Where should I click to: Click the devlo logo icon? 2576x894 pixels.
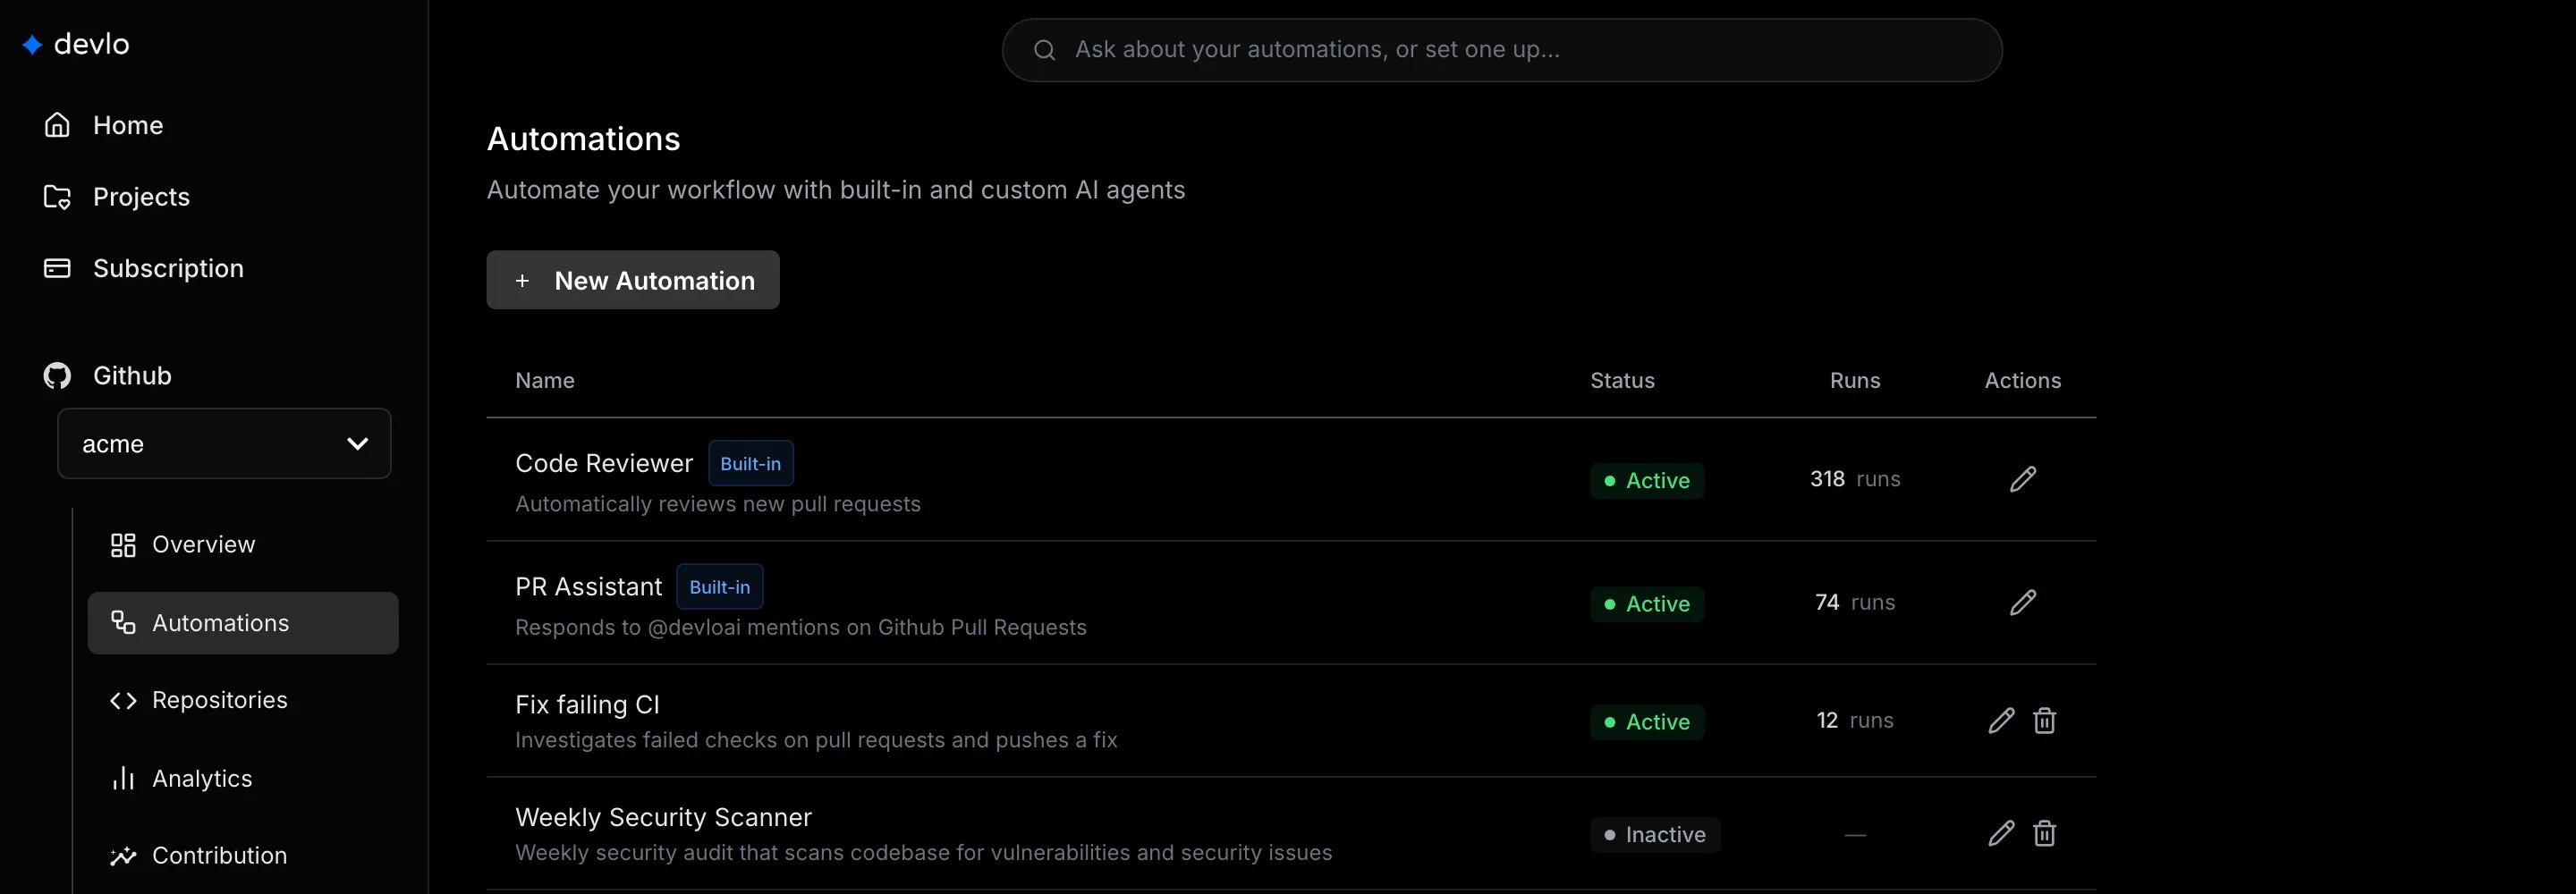[32, 45]
